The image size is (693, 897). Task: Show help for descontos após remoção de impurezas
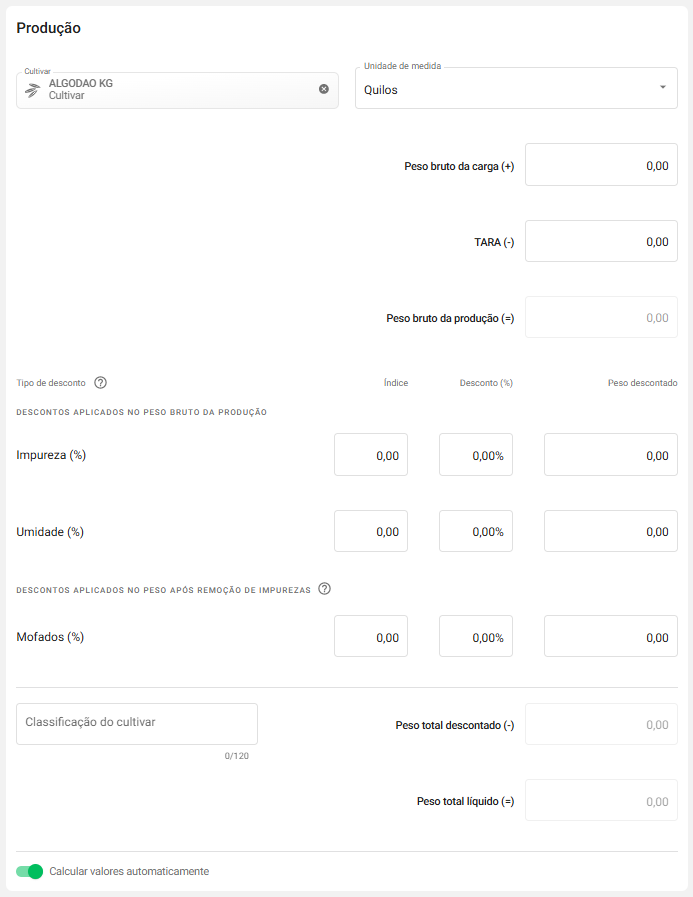click(x=324, y=589)
